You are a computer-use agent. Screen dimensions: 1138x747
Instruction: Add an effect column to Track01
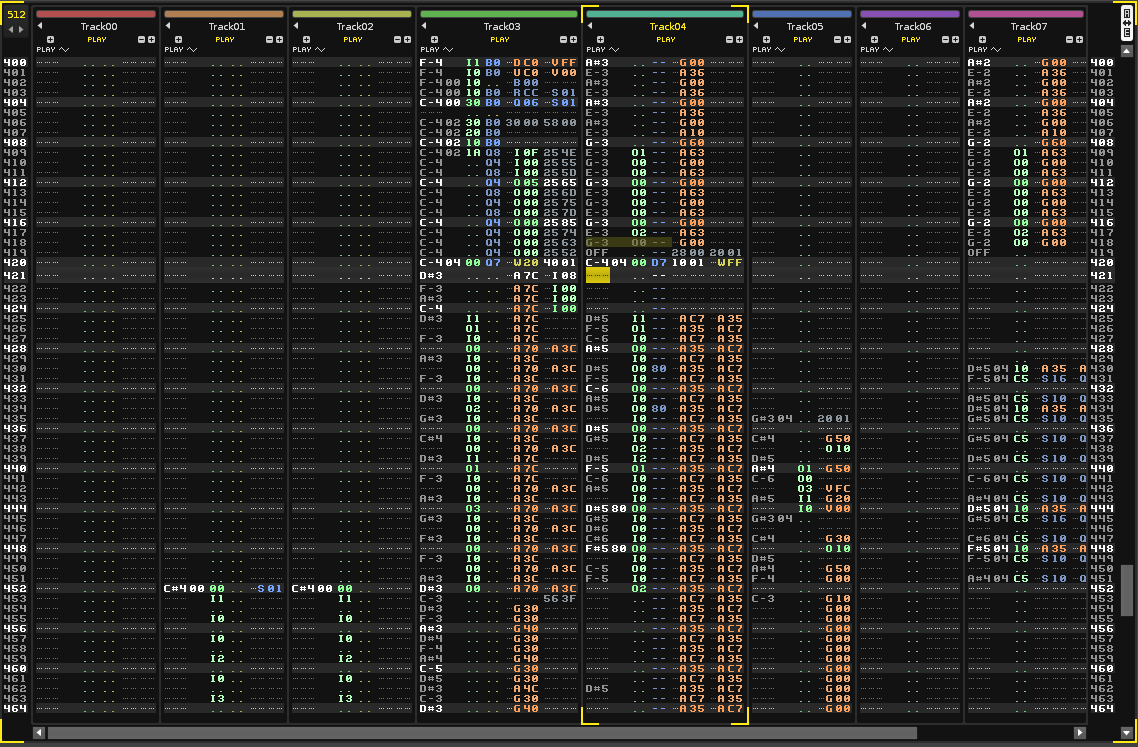(x=281, y=39)
